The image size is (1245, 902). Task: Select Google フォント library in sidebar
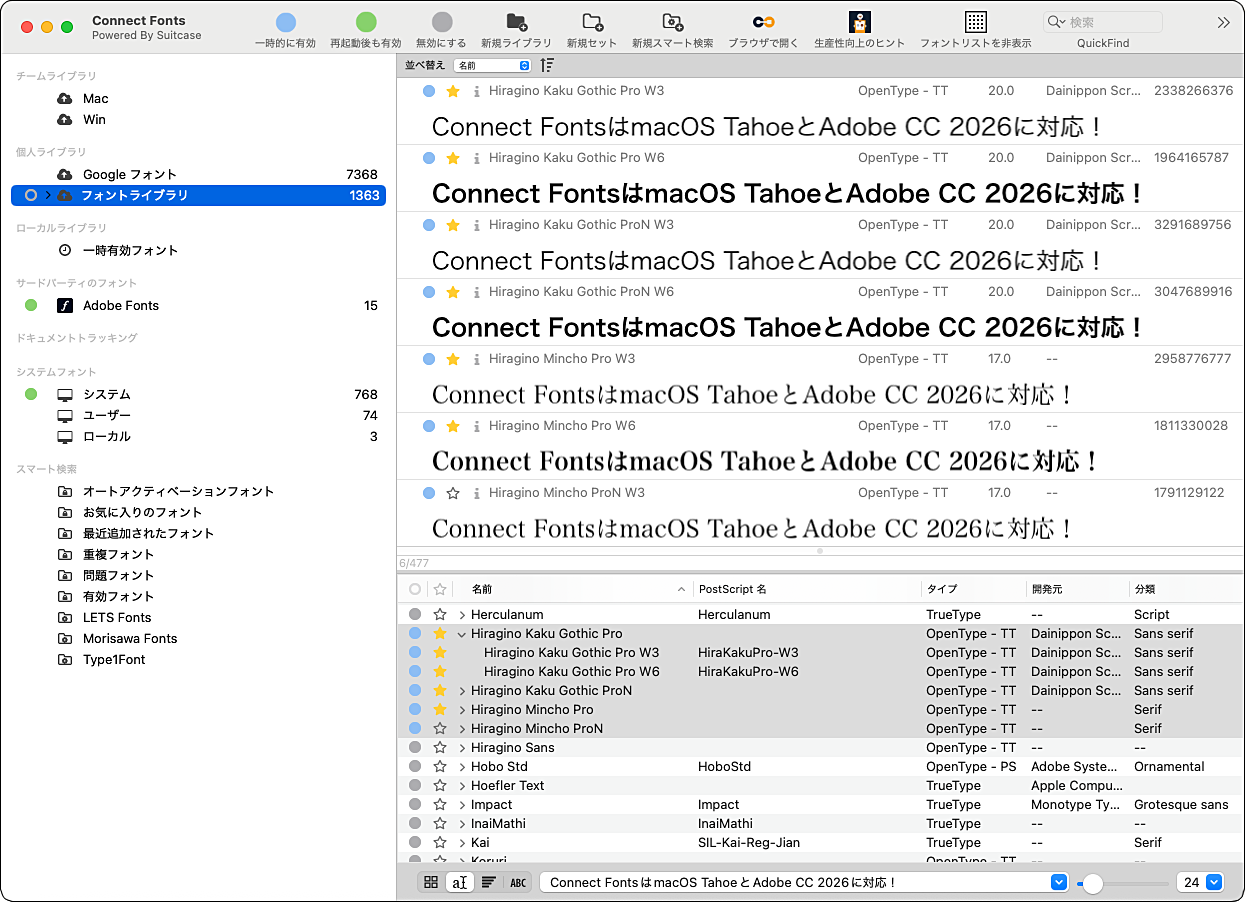(x=129, y=175)
